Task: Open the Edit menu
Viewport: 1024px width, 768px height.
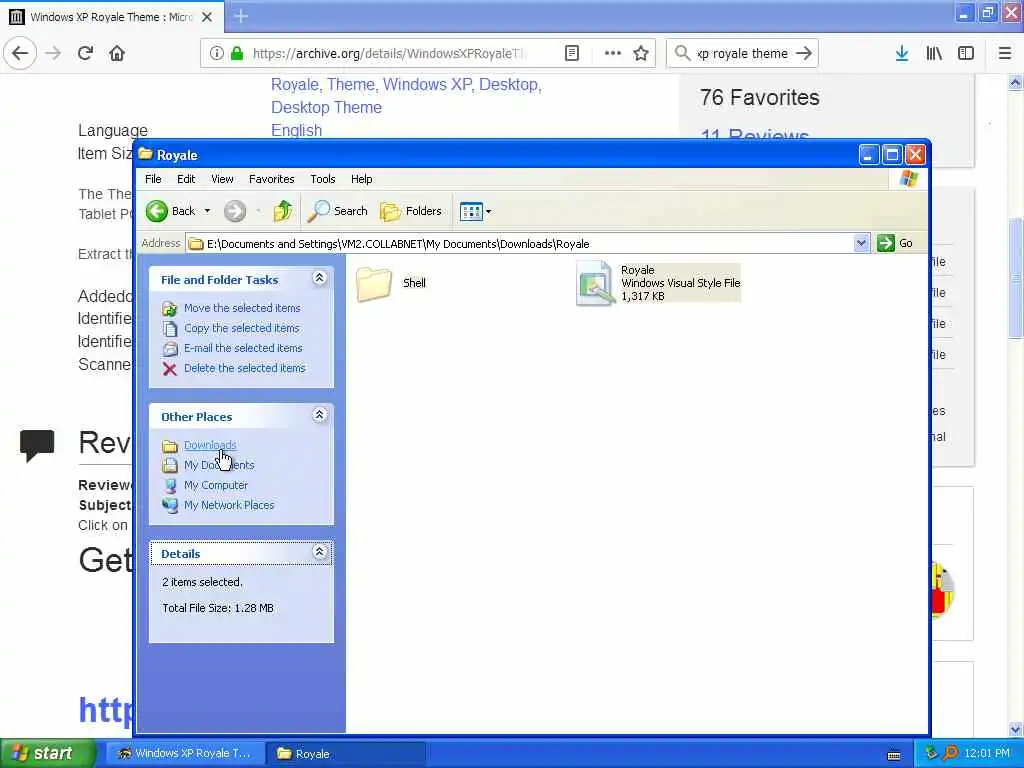Action: (186, 179)
